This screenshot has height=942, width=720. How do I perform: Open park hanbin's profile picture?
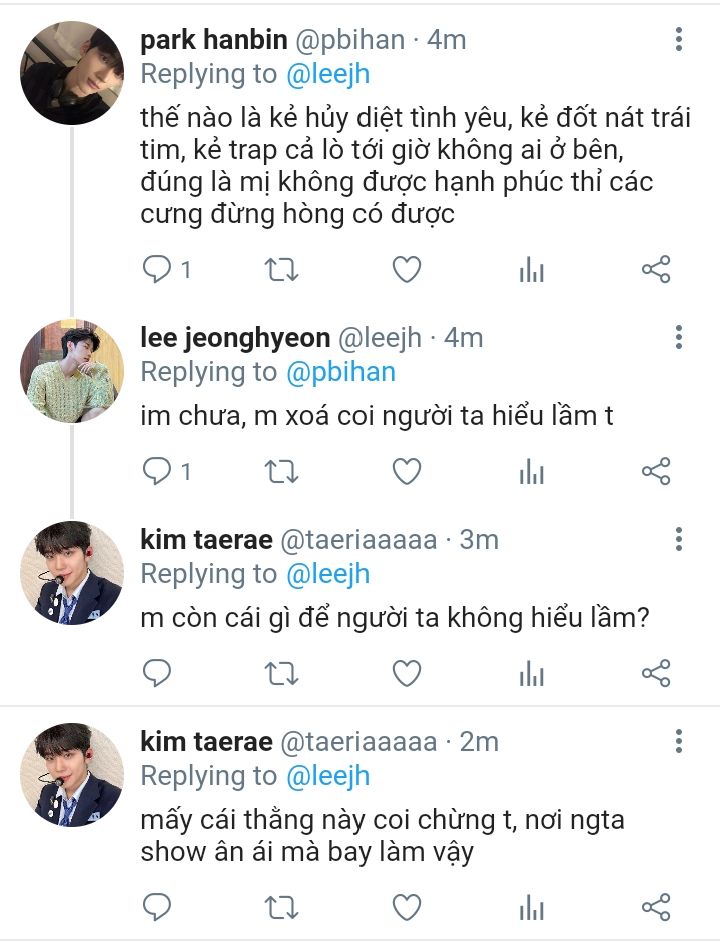coord(72,72)
